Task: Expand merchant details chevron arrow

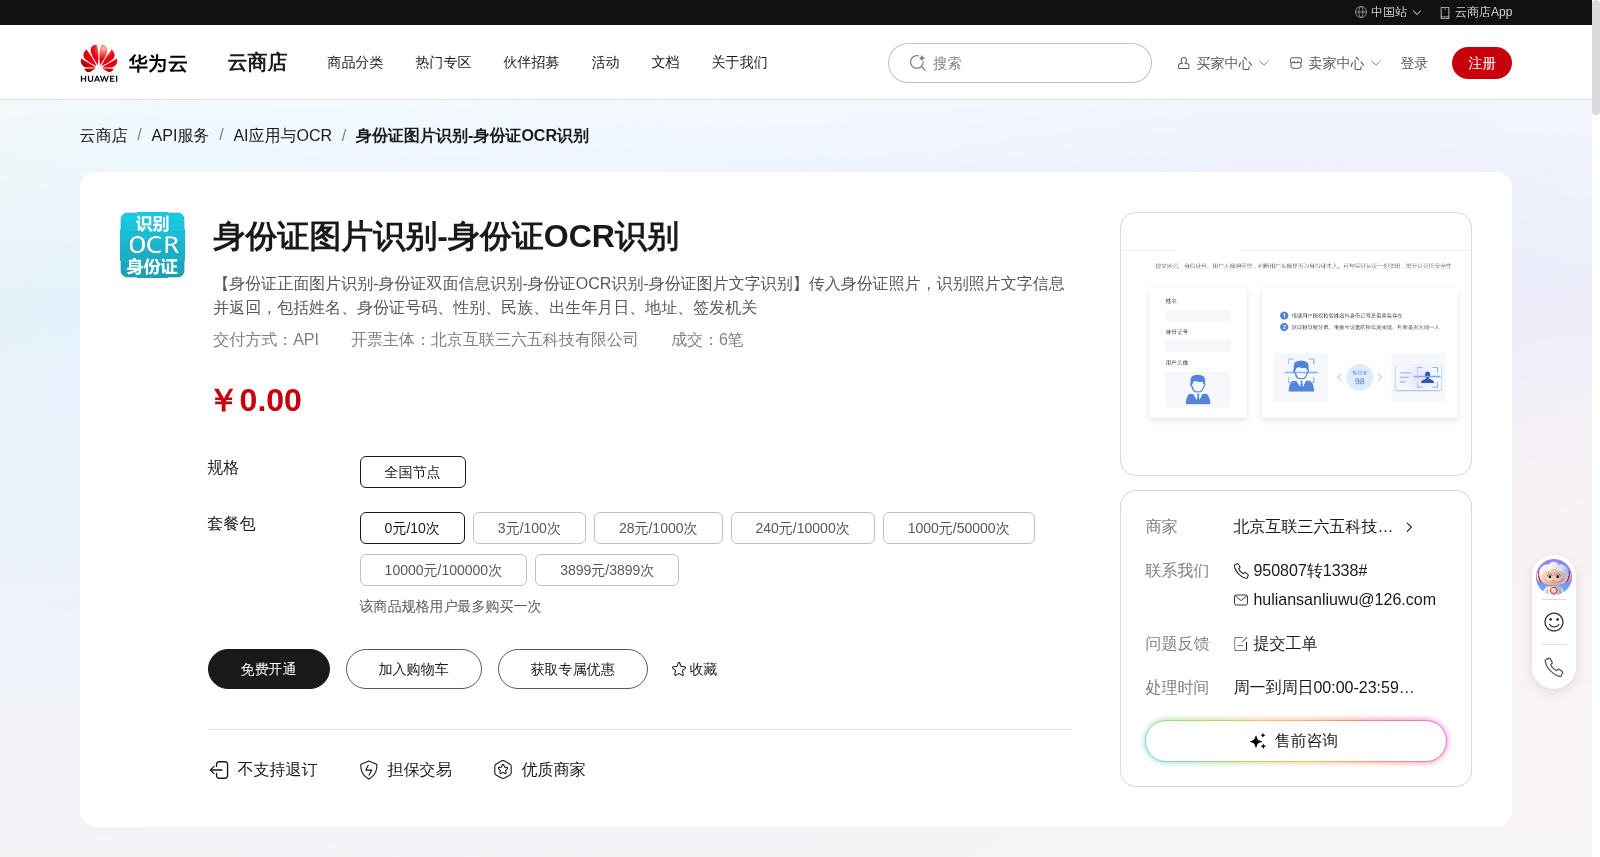Action: coord(1409,527)
